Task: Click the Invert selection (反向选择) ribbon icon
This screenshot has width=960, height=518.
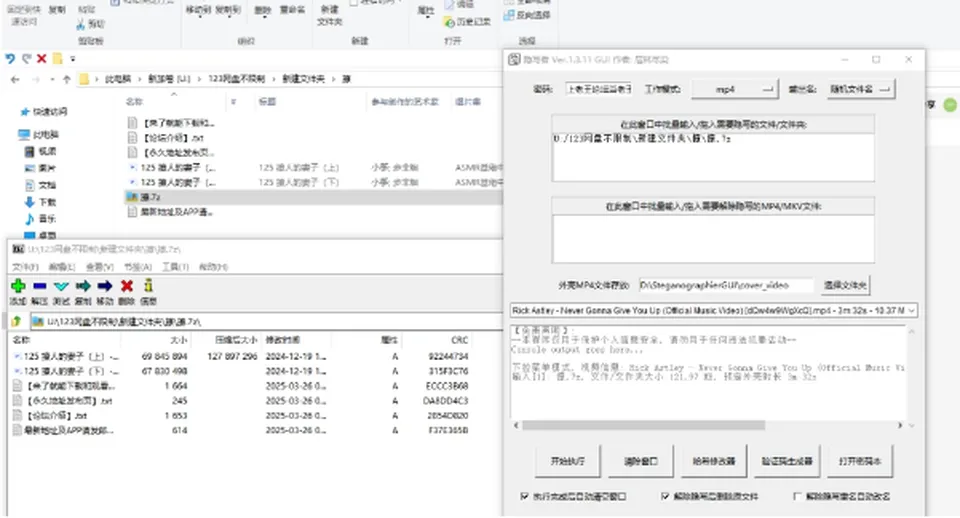Action: [508, 15]
